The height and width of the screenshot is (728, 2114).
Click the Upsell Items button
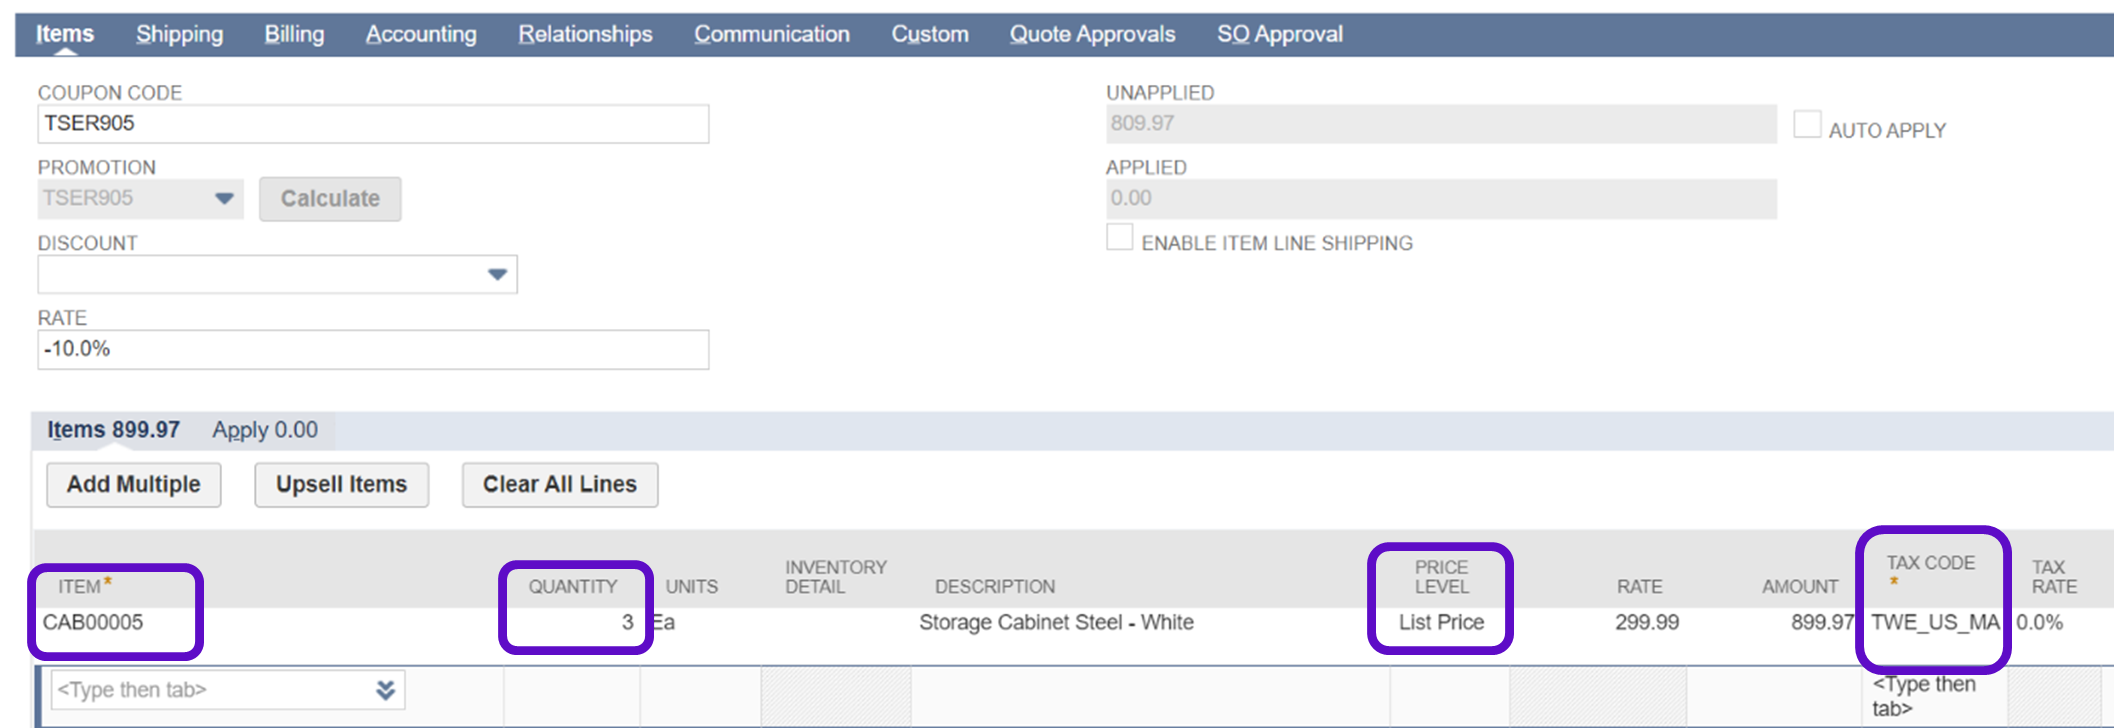tap(341, 485)
